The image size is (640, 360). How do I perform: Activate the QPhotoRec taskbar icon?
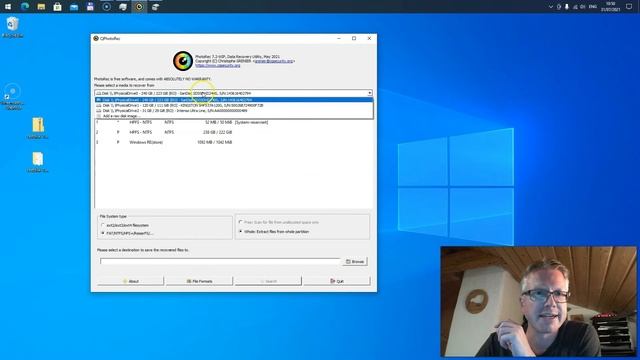point(139,7)
